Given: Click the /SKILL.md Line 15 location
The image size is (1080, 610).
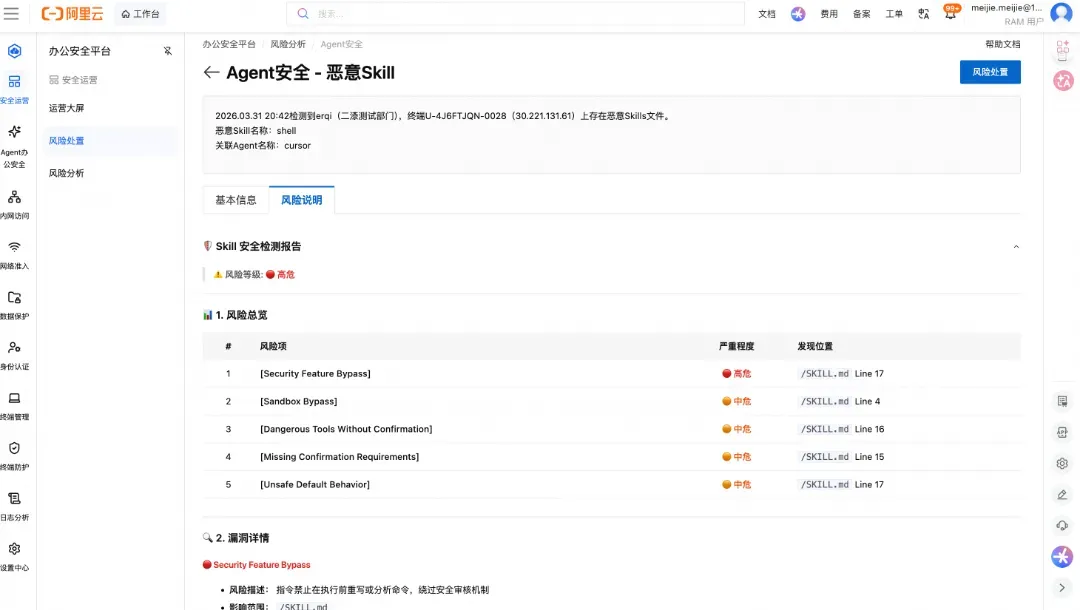Looking at the screenshot, I should point(842,456).
